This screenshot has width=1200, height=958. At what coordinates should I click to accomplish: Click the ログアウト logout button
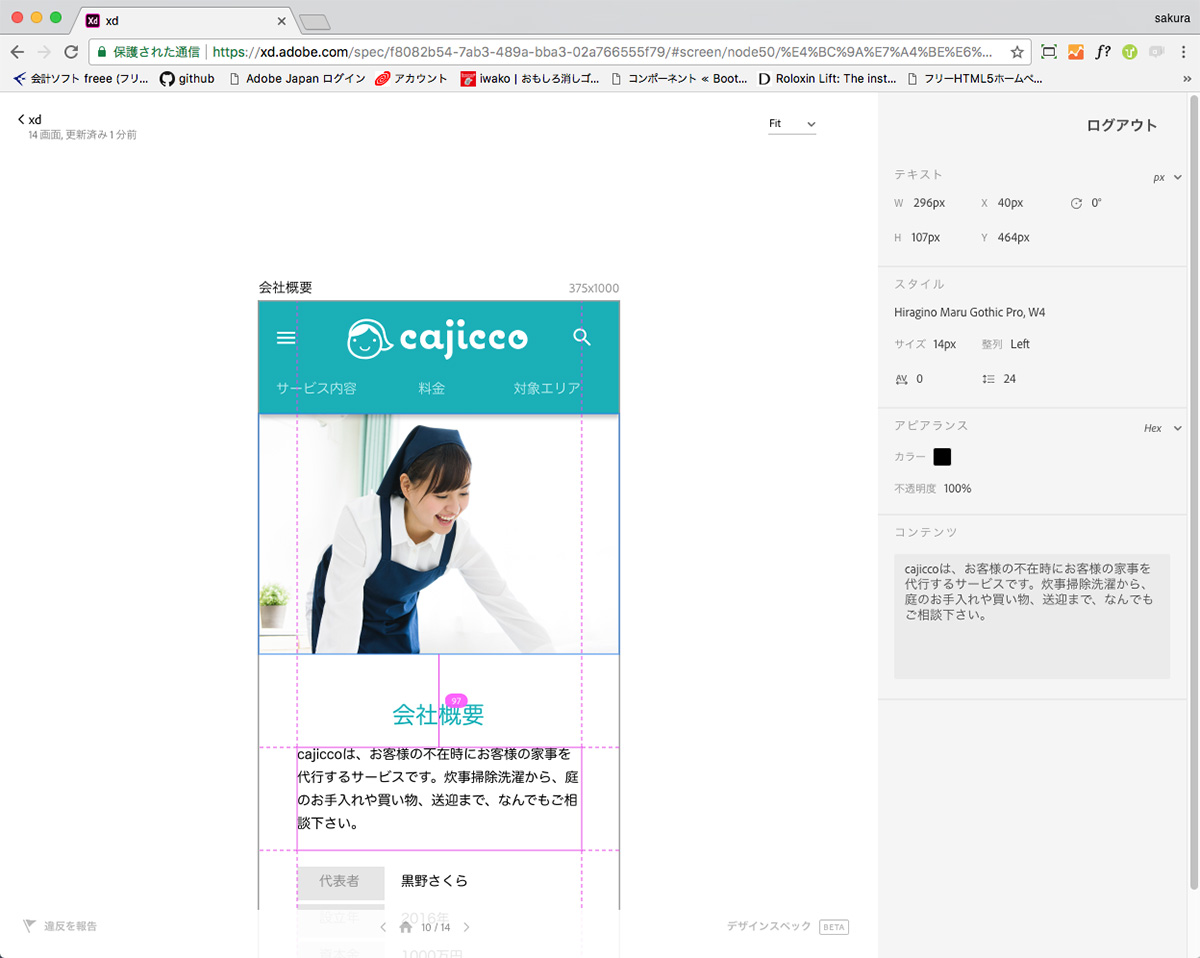pyautogui.click(x=1121, y=125)
